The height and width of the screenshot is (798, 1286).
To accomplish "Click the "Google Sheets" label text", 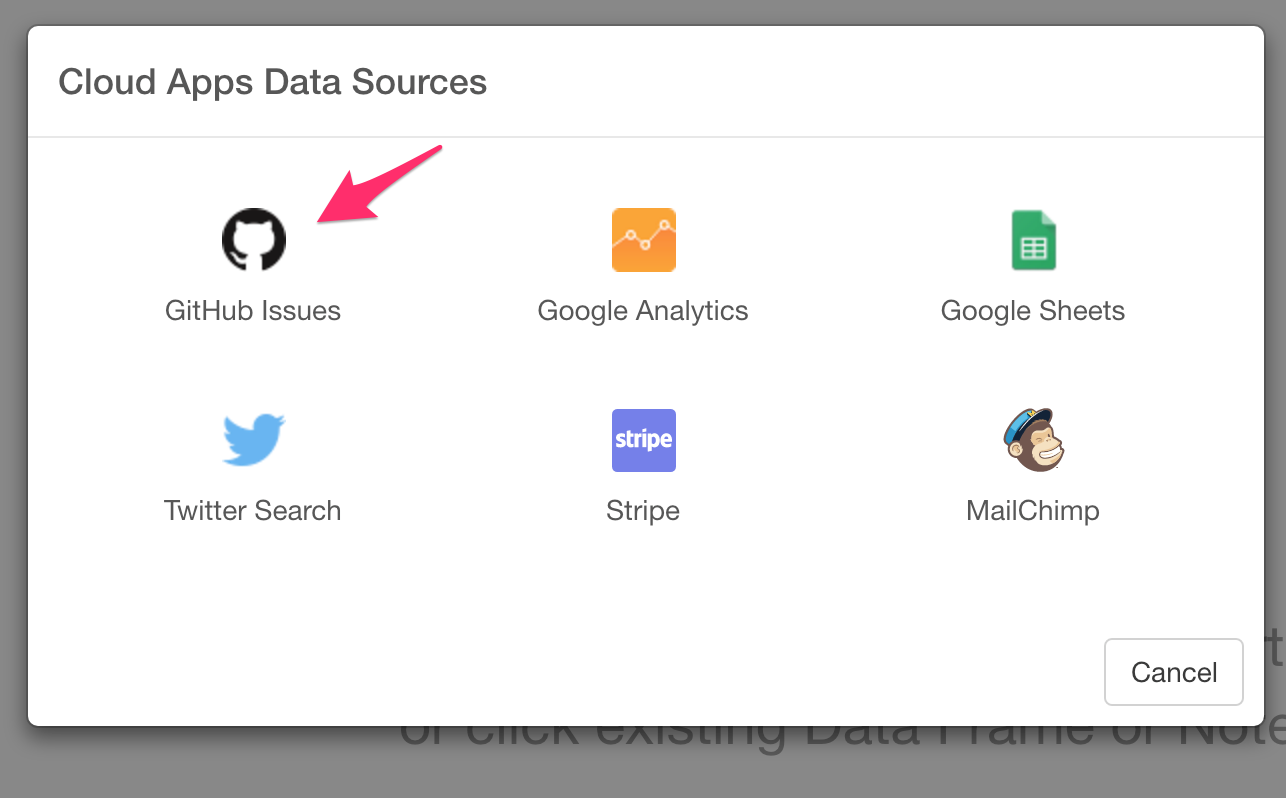I will (1033, 311).
